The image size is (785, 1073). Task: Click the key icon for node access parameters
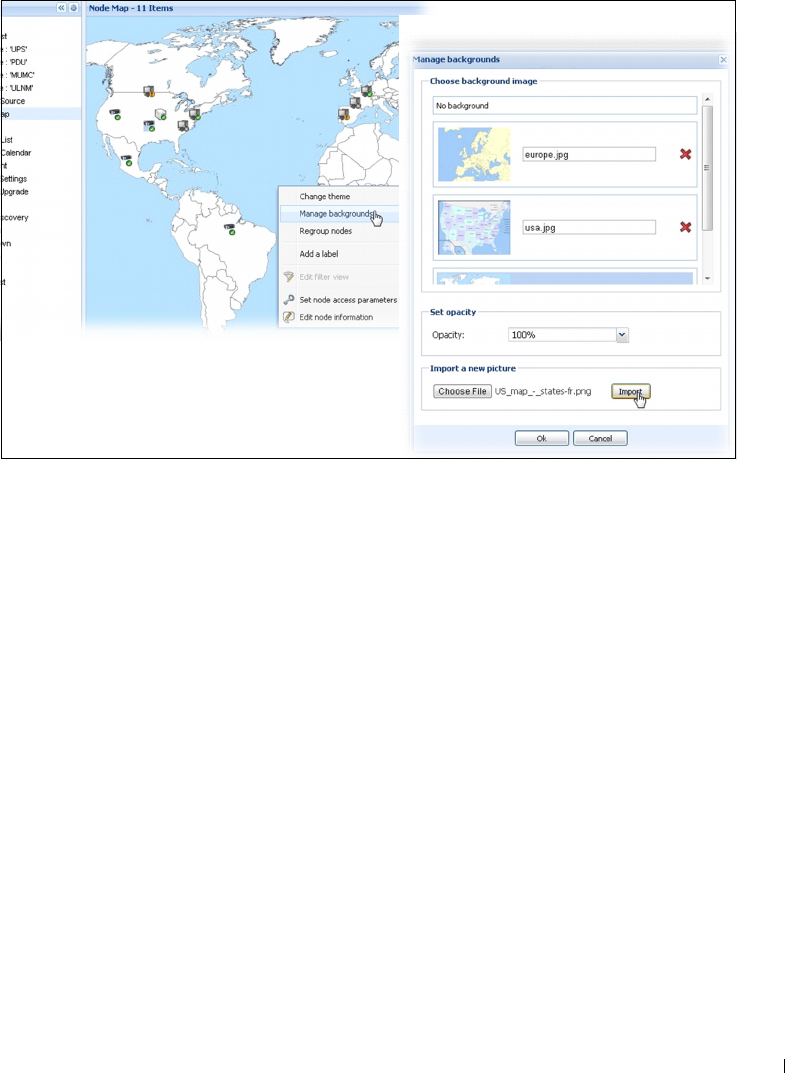289,300
